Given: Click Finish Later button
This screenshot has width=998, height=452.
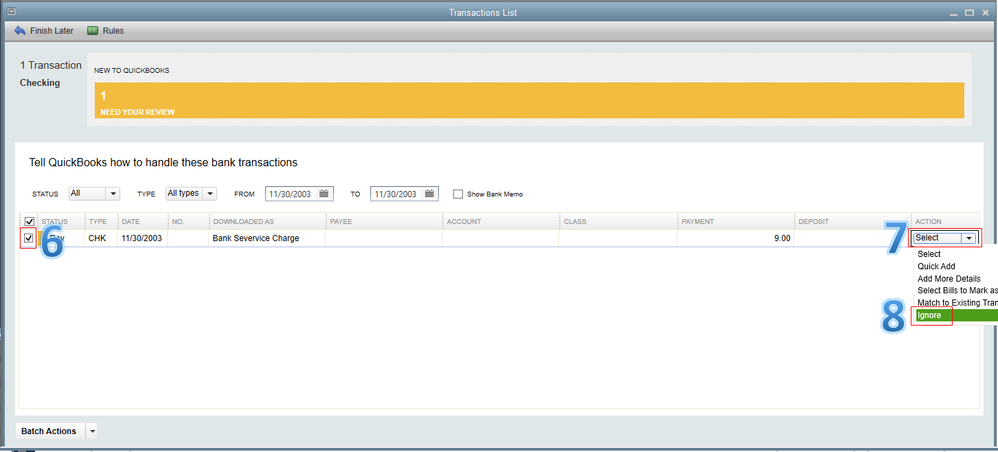Looking at the screenshot, I should (44, 31).
